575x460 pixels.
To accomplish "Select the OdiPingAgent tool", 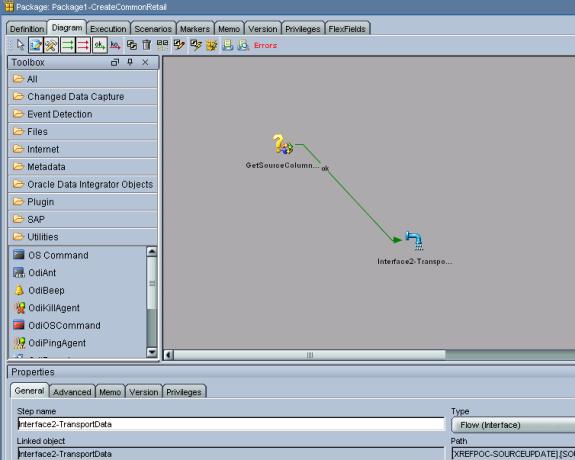I will coord(50,343).
